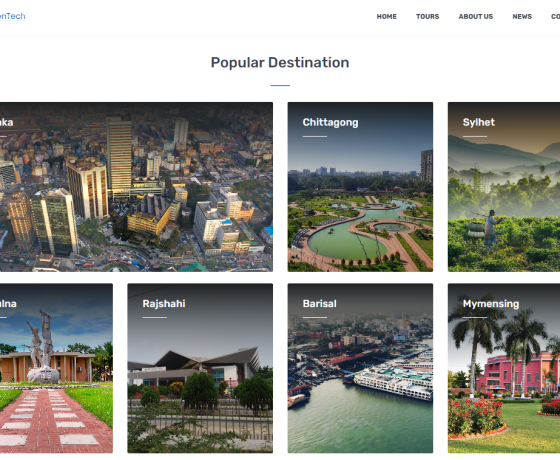Click the Chittagong title text
Viewport: 560px width, 460px height.
(330, 122)
